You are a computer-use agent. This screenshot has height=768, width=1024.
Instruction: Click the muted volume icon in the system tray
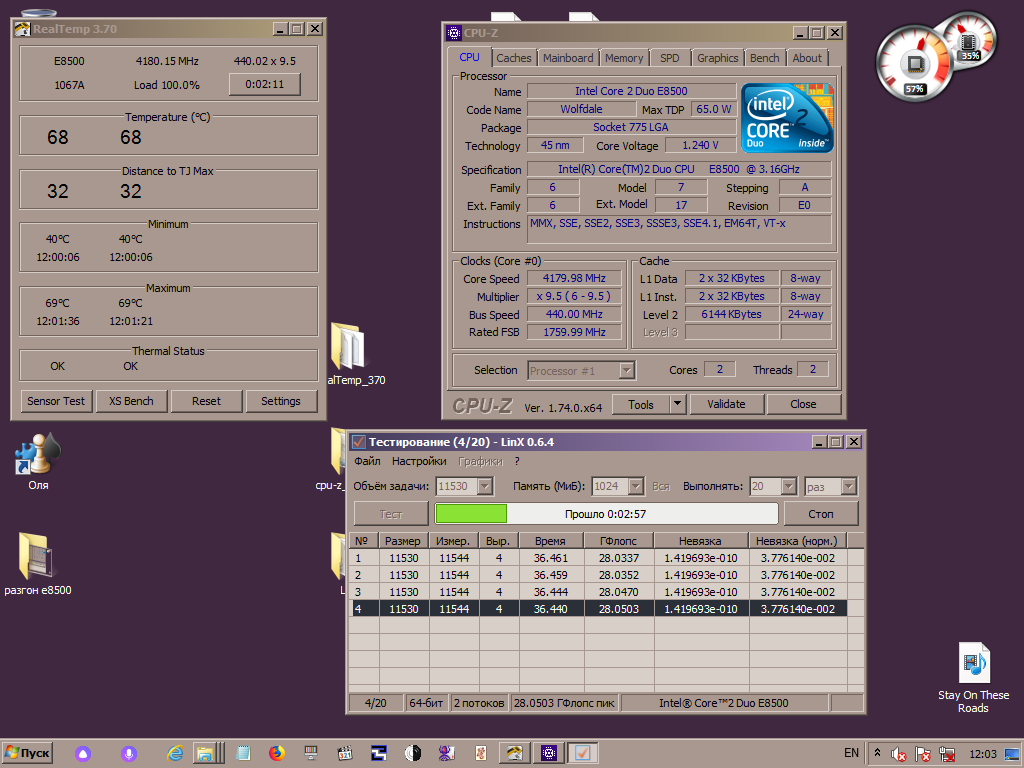(899, 754)
